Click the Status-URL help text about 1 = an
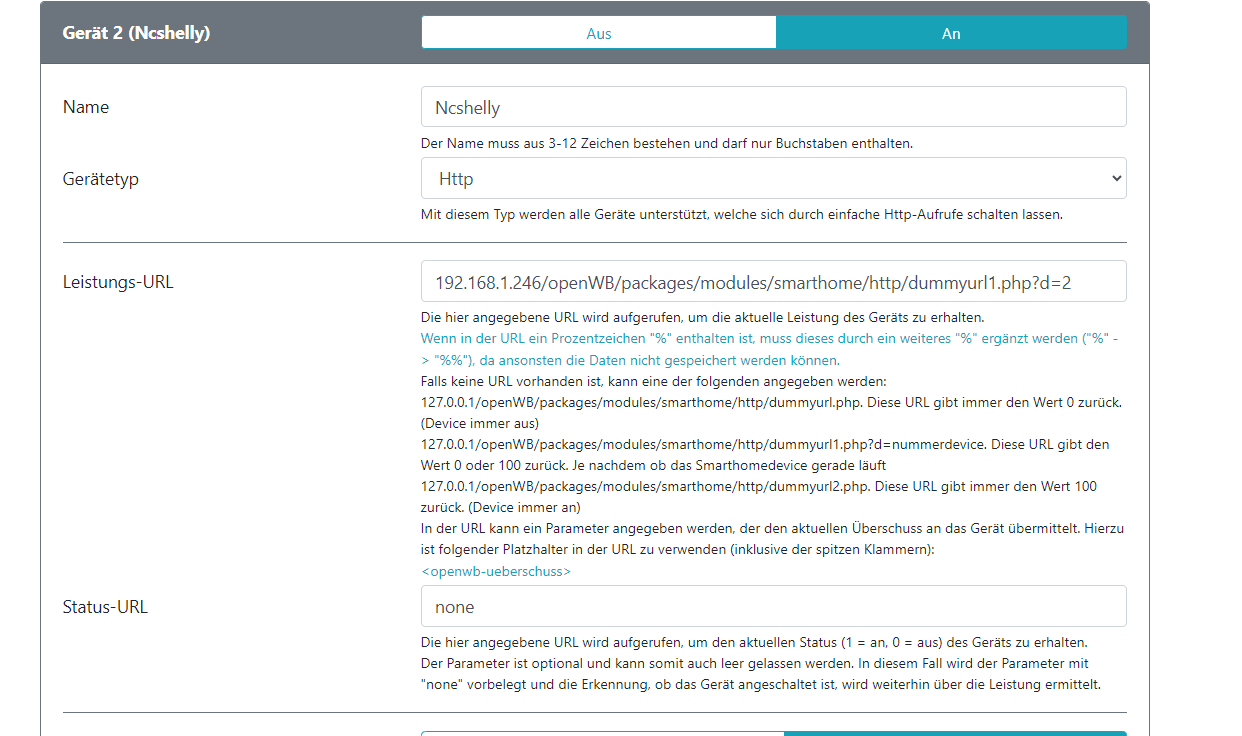 pos(754,642)
